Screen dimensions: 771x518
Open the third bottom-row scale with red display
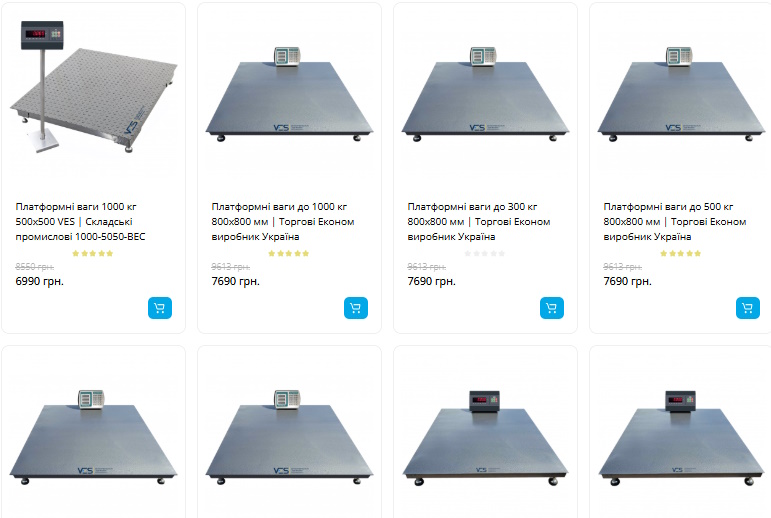pos(485,438)
